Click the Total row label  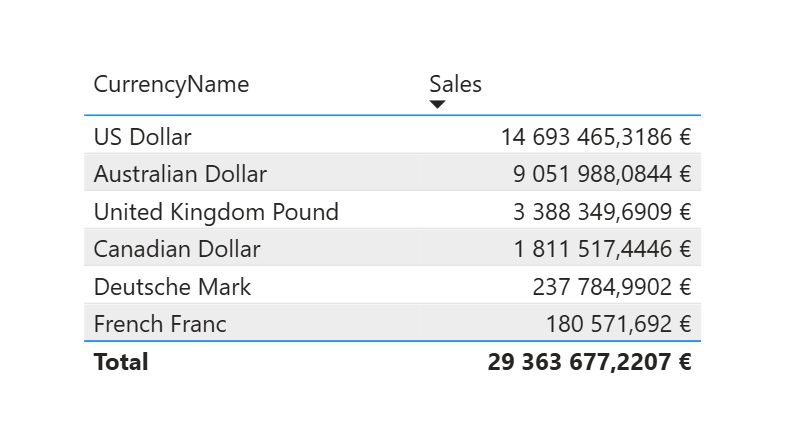[x=120, y=362]
